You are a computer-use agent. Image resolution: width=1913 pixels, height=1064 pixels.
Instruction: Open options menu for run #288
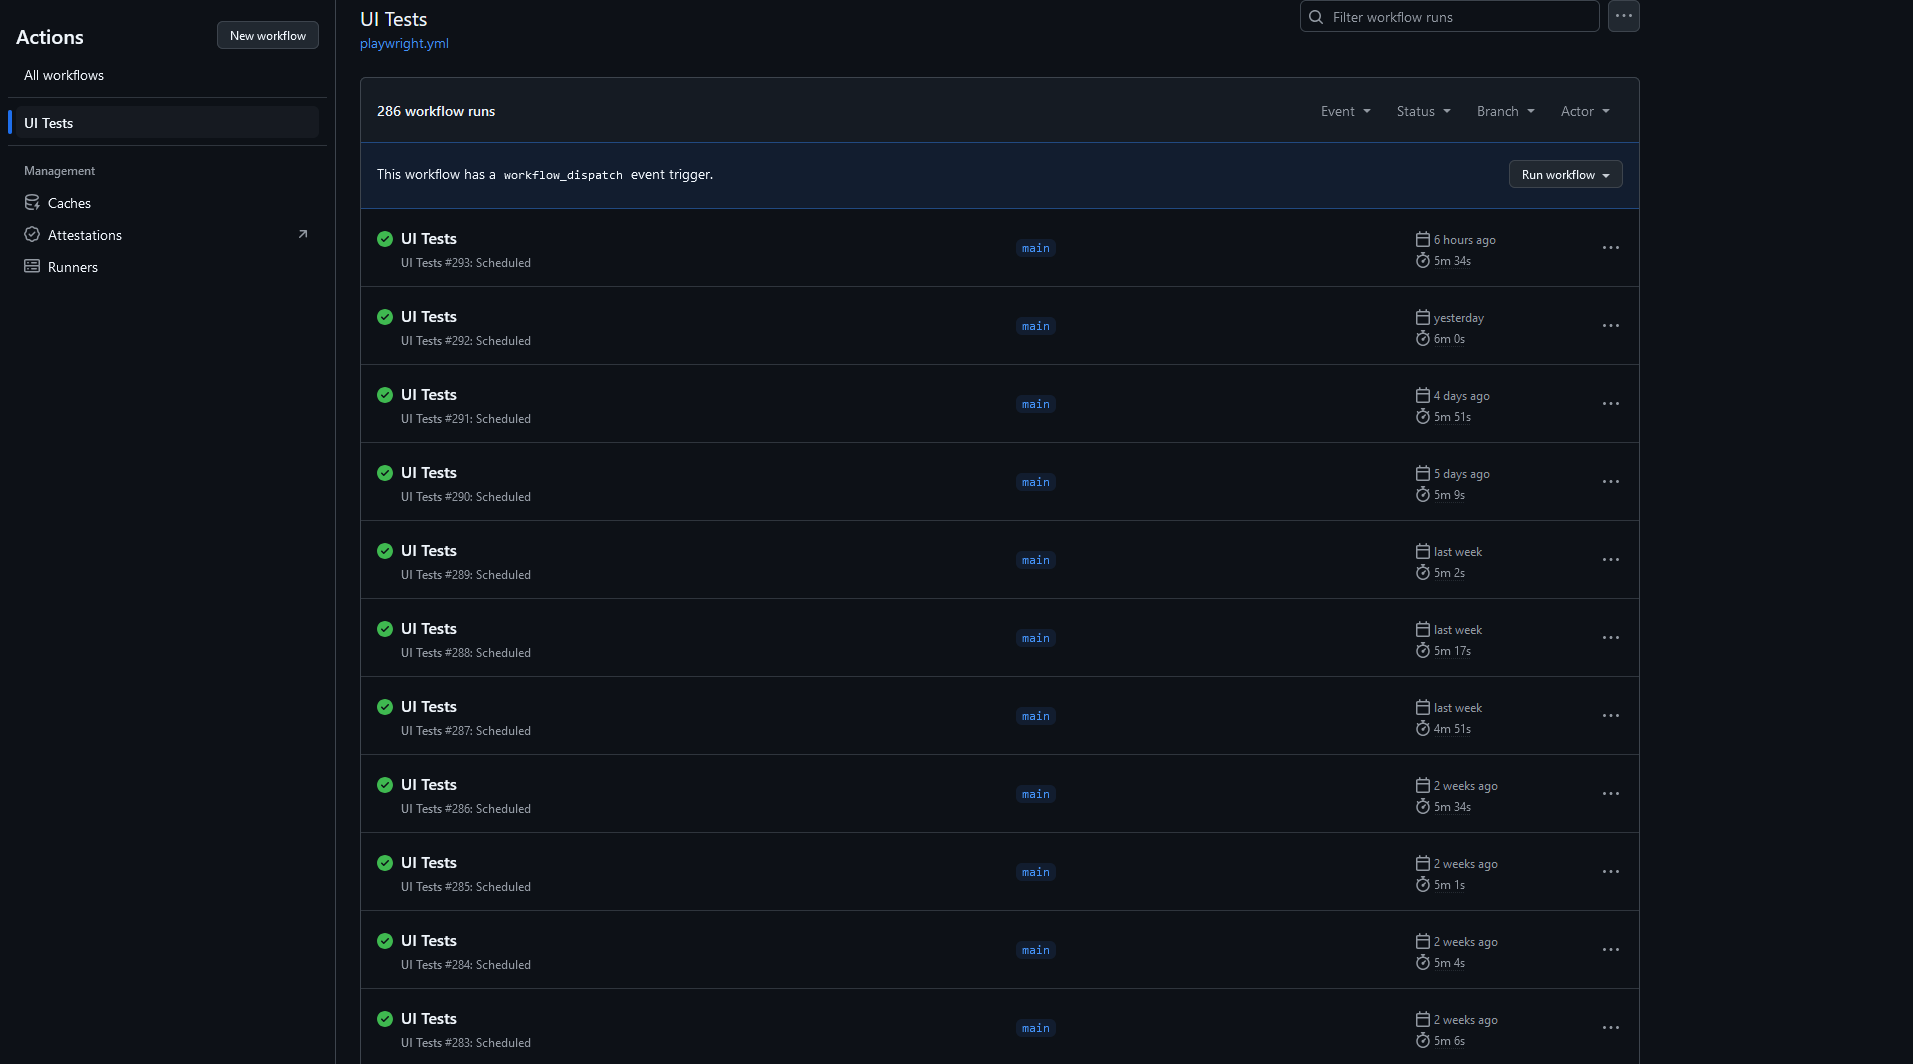point(1610,638)
